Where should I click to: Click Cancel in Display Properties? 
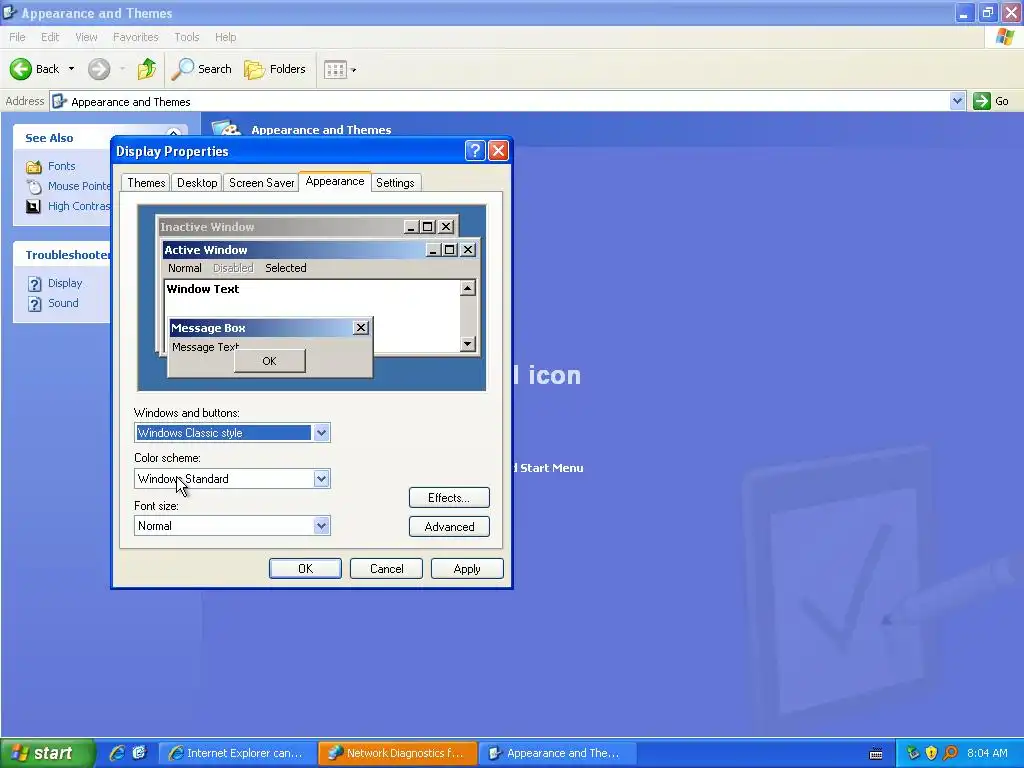[x=386, y=569]
